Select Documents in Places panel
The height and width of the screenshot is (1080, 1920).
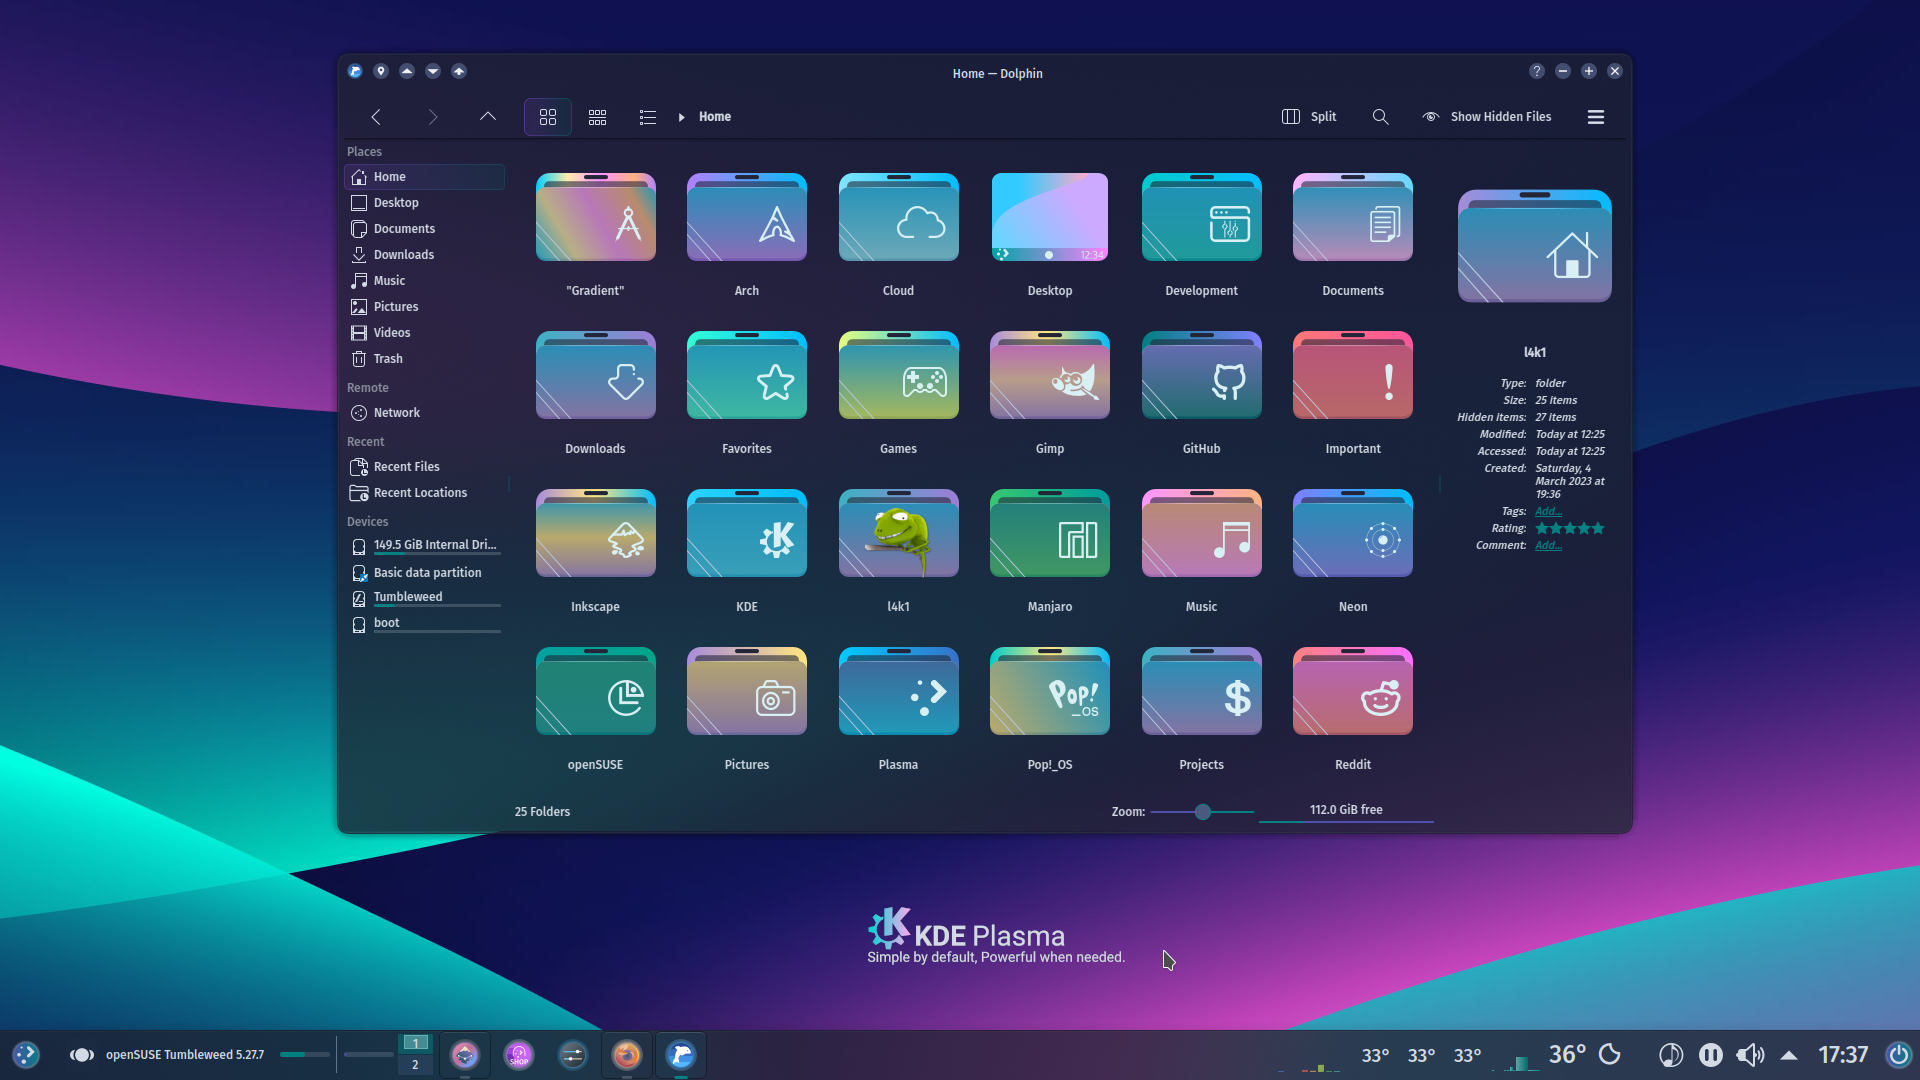(x=425, y=229)
